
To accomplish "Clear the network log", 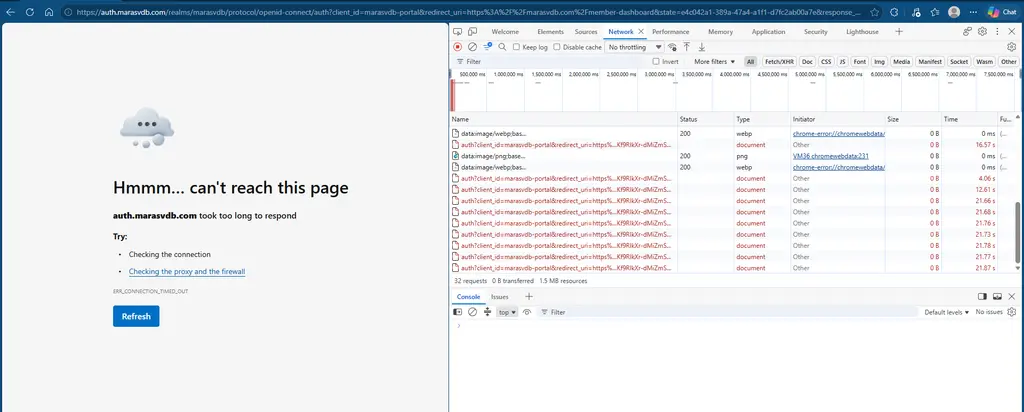I will click(x=472, y=47).
